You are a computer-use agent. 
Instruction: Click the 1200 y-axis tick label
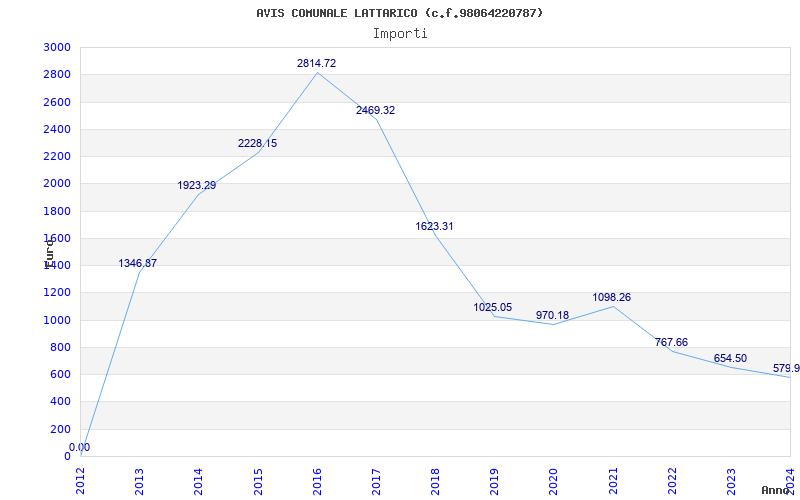pos(57,293)
